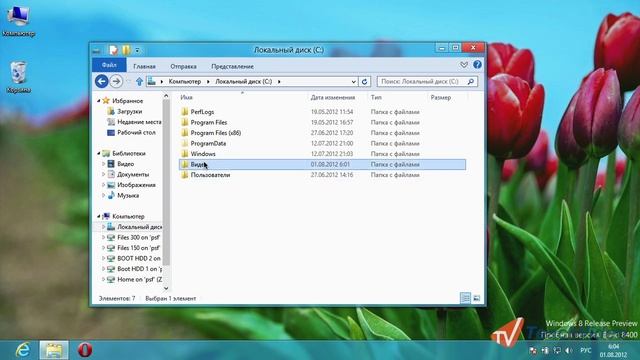Open the quick access toolbar customize dropdown

(x=137, y=50)
